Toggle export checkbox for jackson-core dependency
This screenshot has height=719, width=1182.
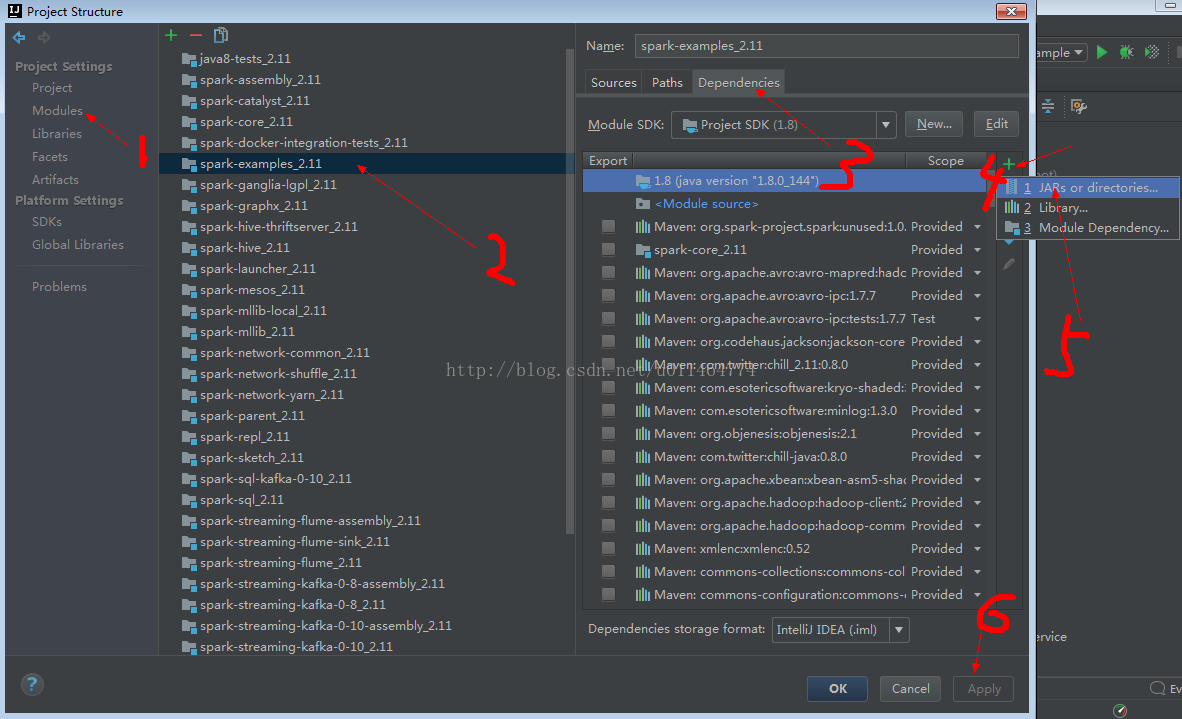point(608,341)
